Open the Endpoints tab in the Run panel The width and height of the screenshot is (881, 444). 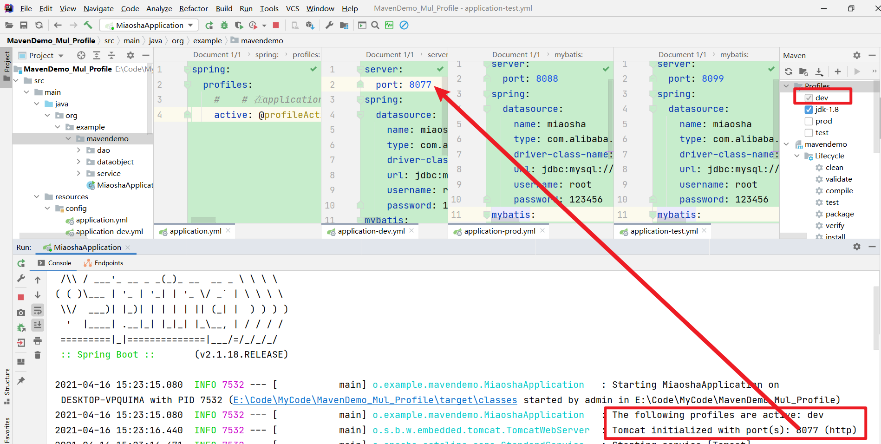pos(103,263)
